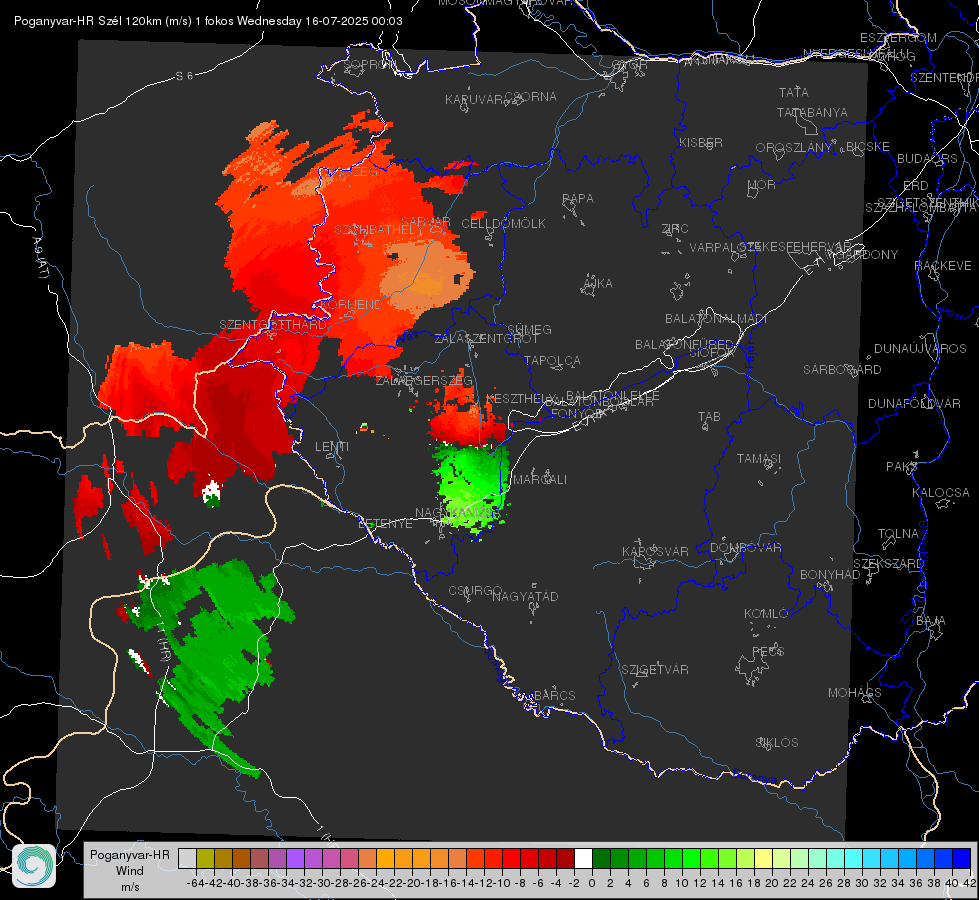Click the NAGYATÁD label
Screen dimensions: 979x900
pos(525,597)
